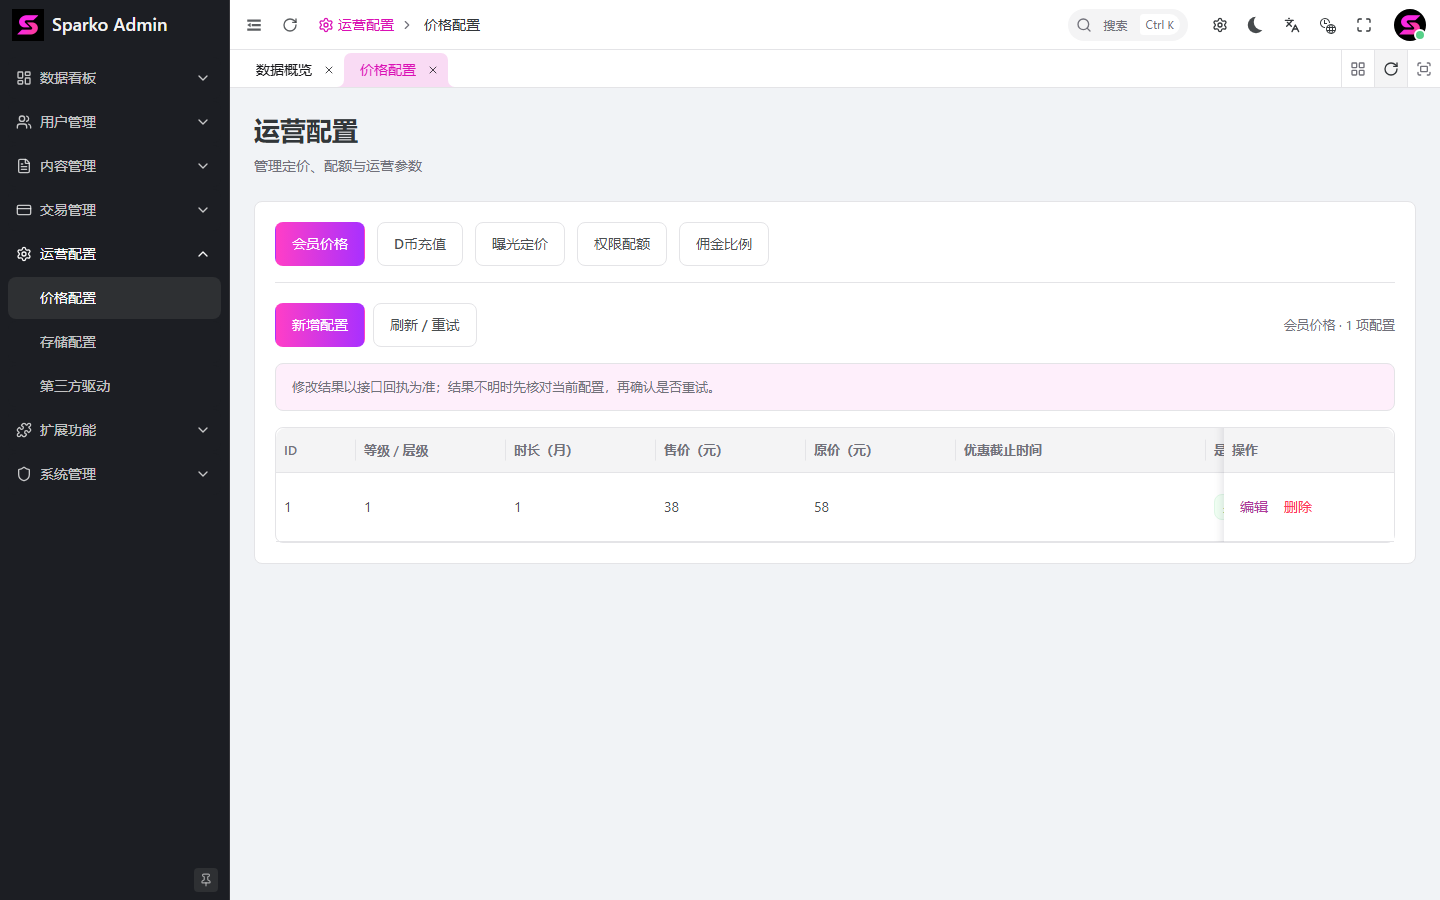
Task: Expand the 数据看板 sidebar menu
Action: [x=114, y=78]
